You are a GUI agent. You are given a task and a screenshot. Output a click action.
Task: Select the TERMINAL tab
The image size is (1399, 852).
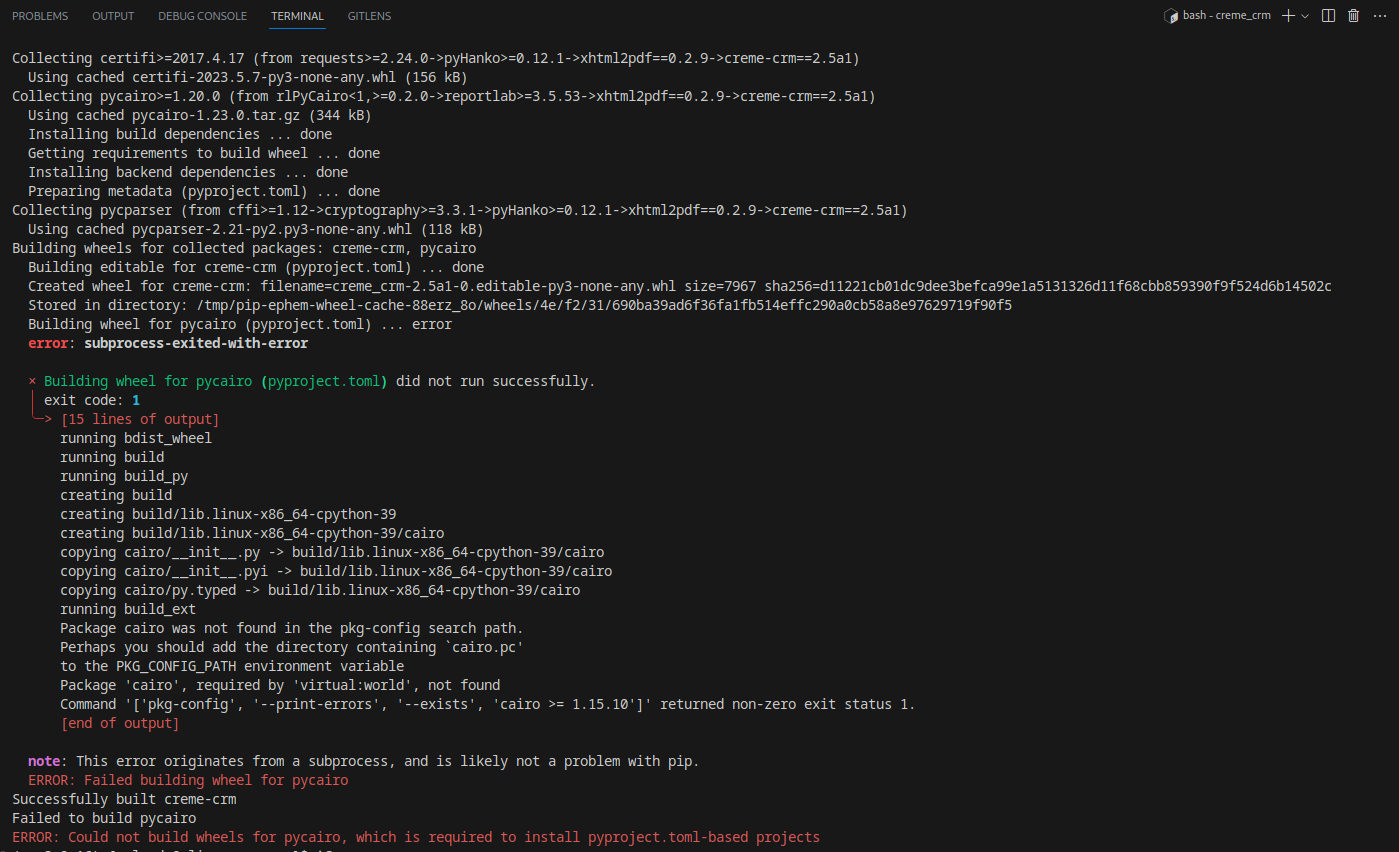[x=297, y=16]
